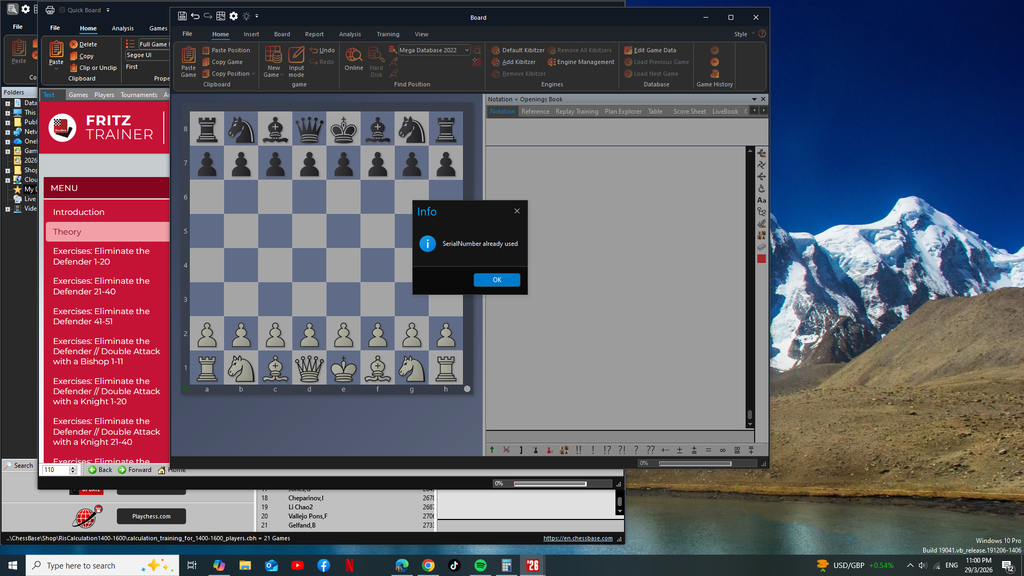Switch to the Reference notation tab

tap(535, 112)
